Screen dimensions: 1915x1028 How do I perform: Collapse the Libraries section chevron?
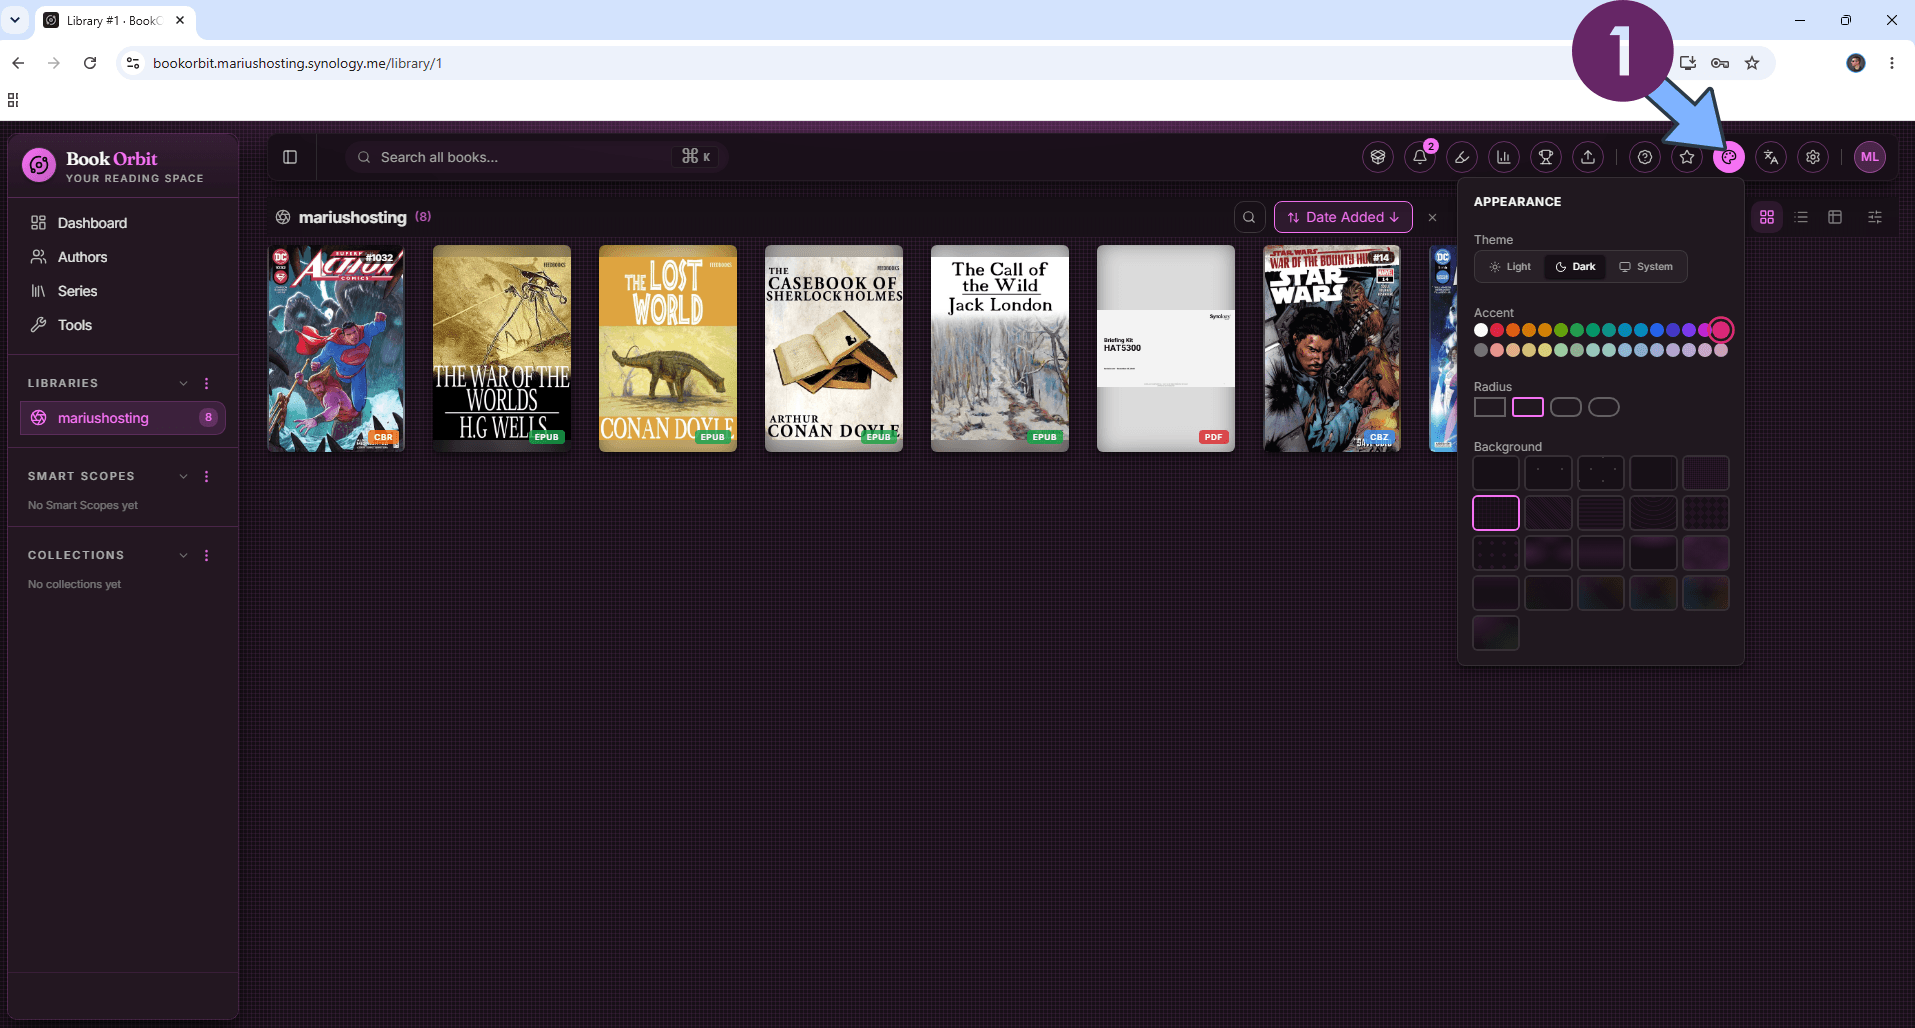(183, 383)
